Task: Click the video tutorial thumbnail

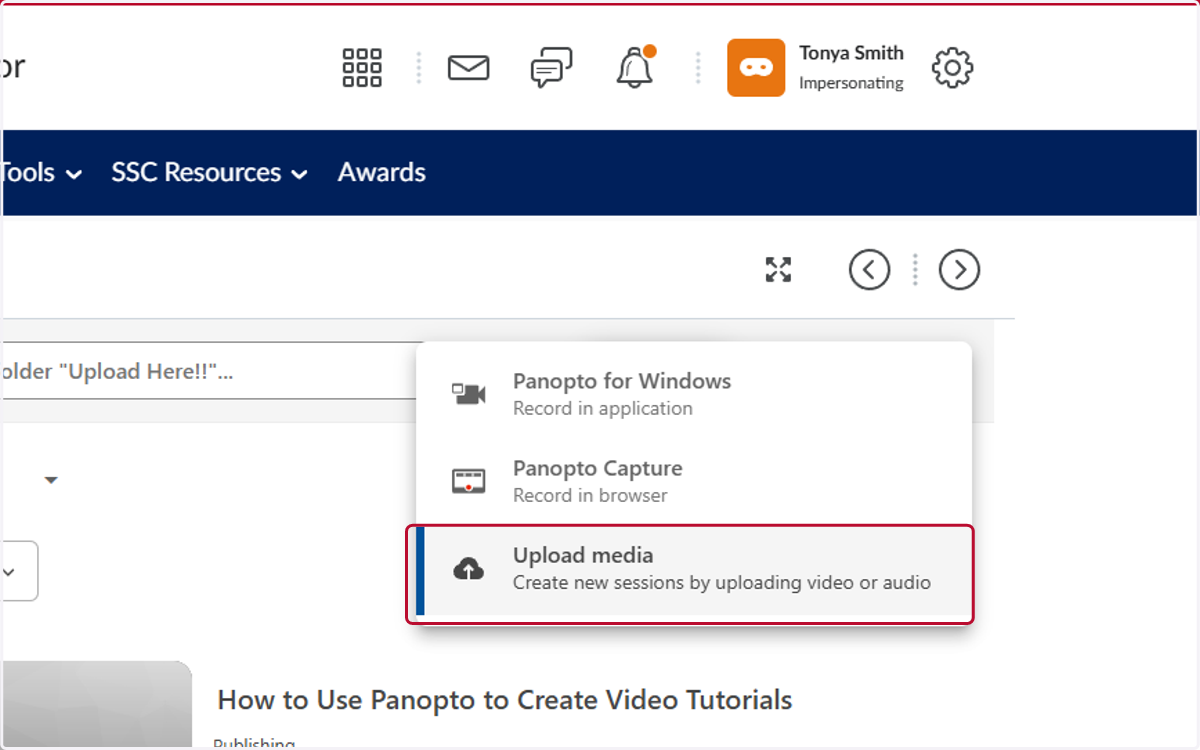Action: pyautogui.click(x=97, y=705)
